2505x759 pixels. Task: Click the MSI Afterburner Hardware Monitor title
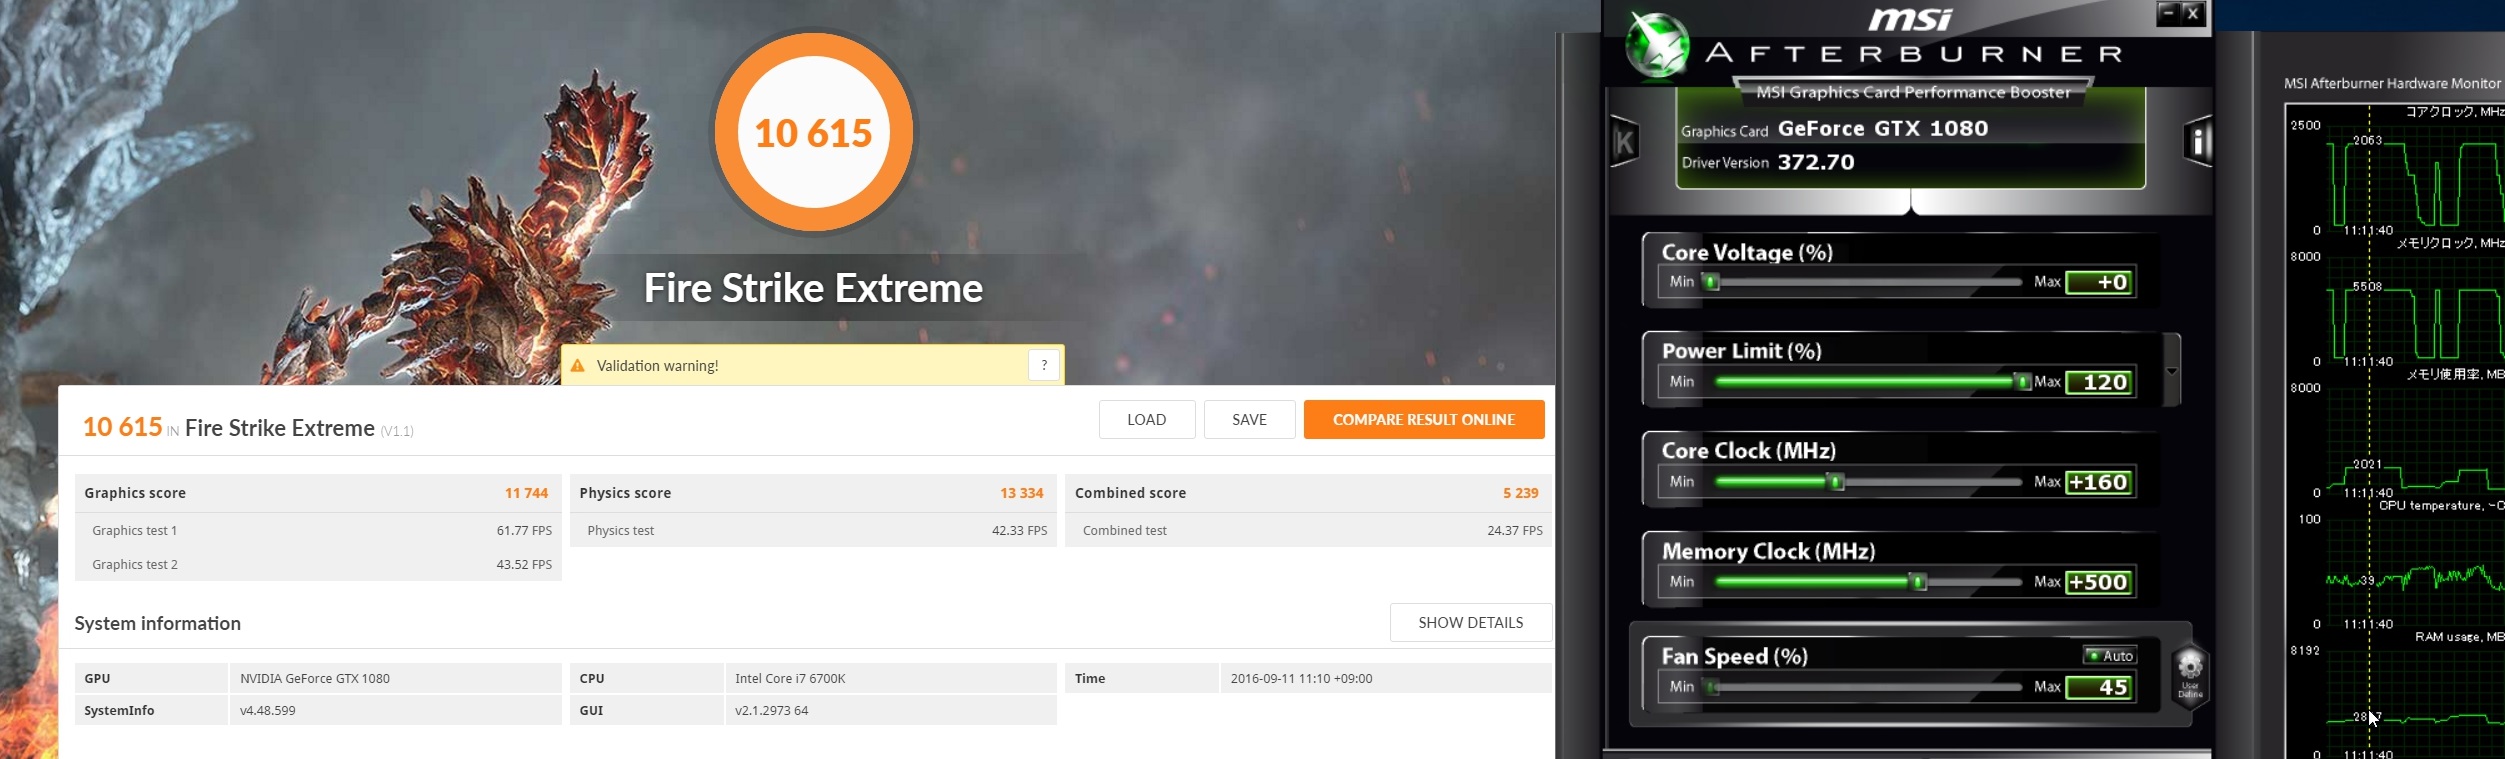click(x=2392, y=84)
